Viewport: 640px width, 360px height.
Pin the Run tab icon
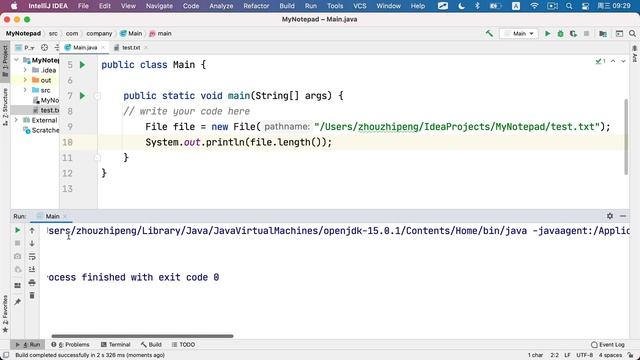click(18, 302)
